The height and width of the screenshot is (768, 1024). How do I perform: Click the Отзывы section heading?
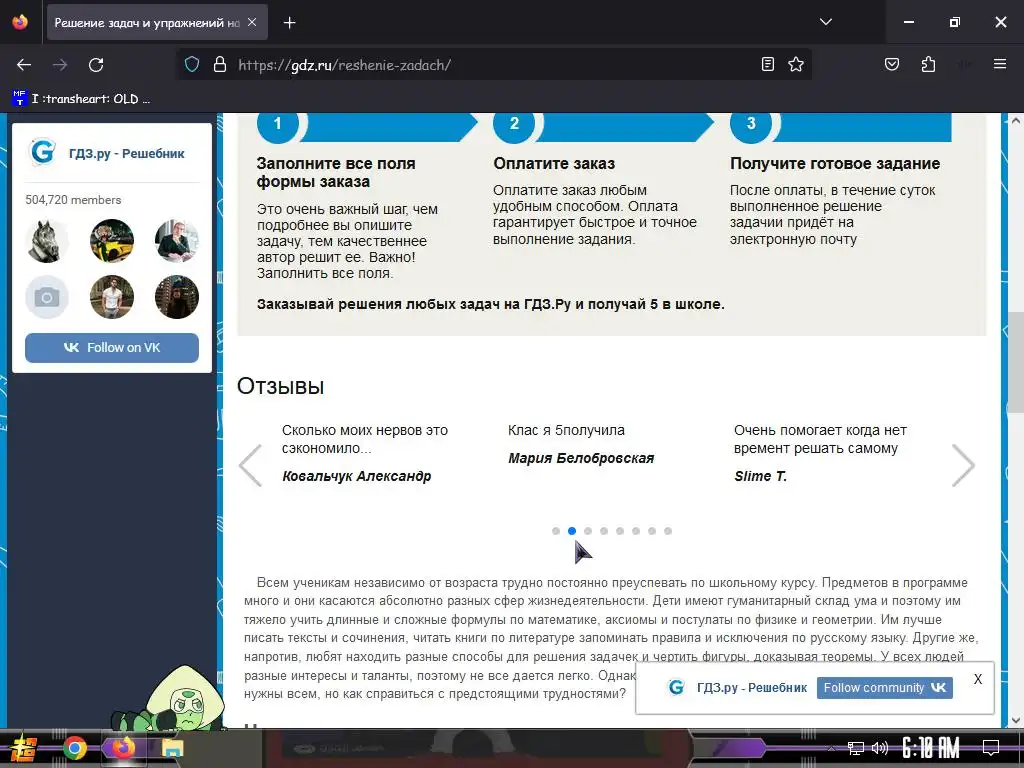(280, 386)
